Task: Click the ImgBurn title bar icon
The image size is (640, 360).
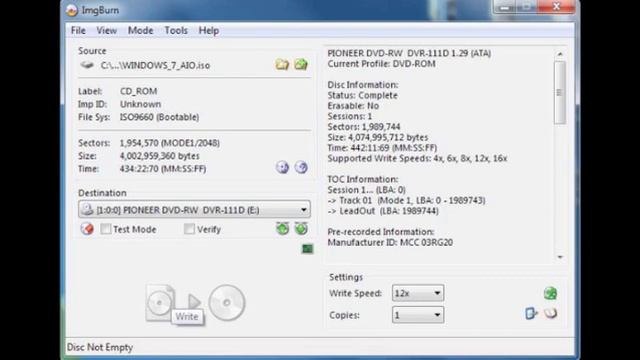Action: pyautogui.click(x=72, y=10)
